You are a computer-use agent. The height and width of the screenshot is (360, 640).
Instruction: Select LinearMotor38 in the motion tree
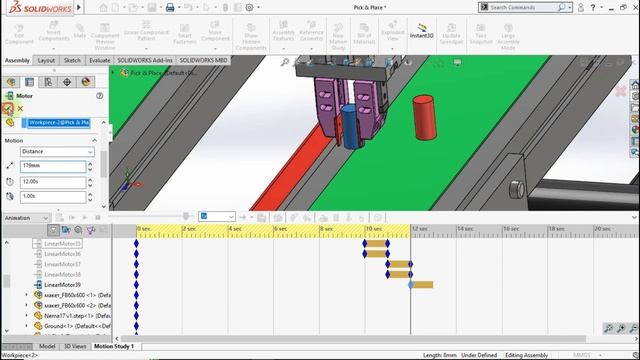click(62, 274)
